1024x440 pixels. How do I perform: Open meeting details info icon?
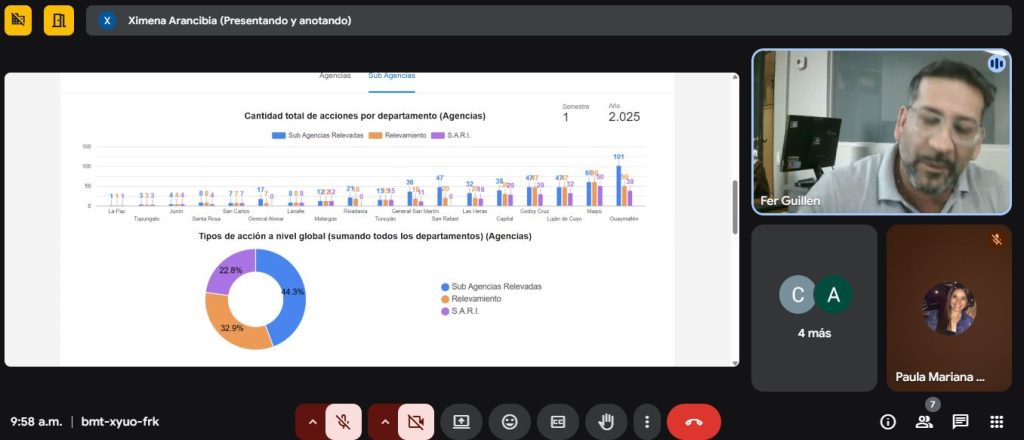(x=887, y=422)
